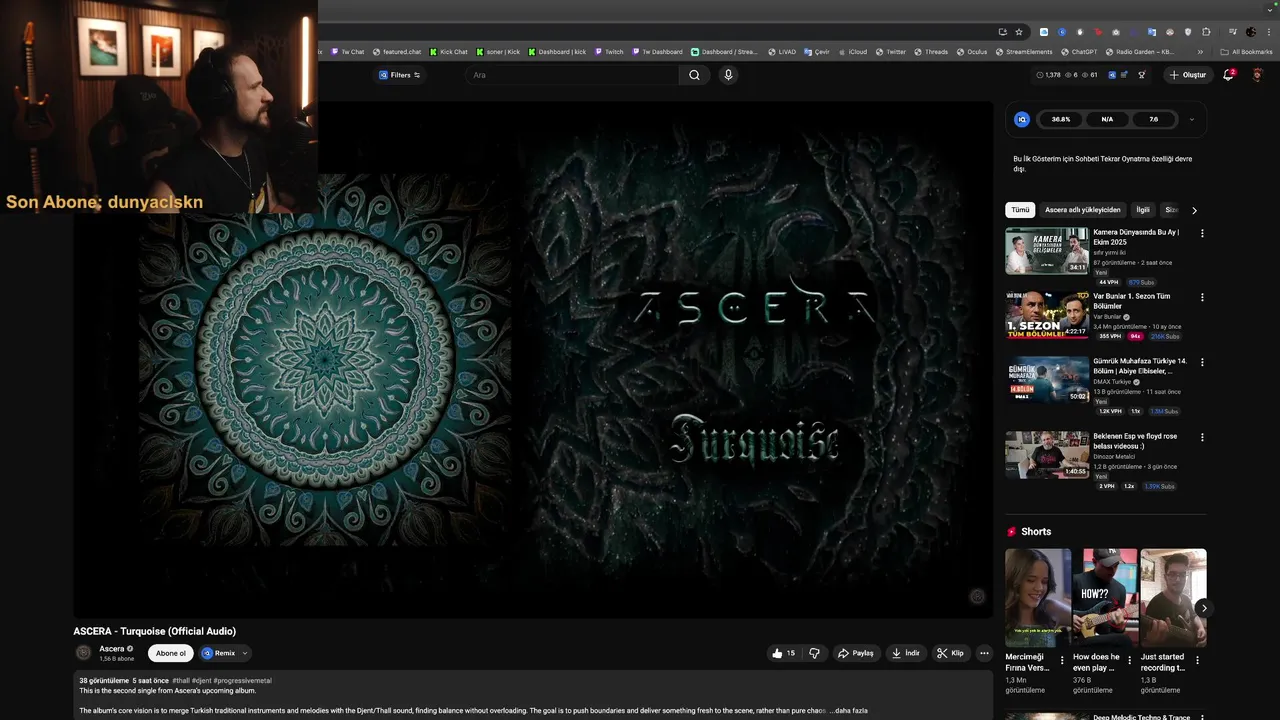Click the Klip button

pos(951,653)
